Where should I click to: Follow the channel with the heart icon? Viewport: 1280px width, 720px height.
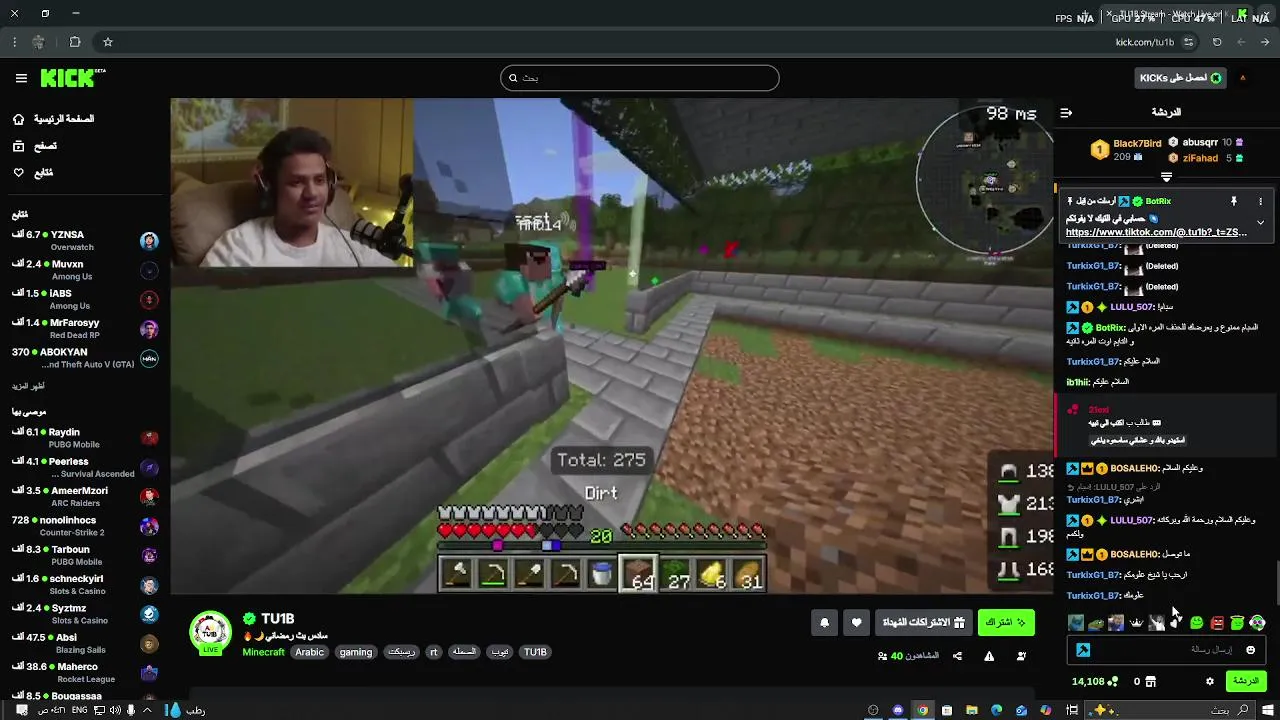tap(856, 622)
